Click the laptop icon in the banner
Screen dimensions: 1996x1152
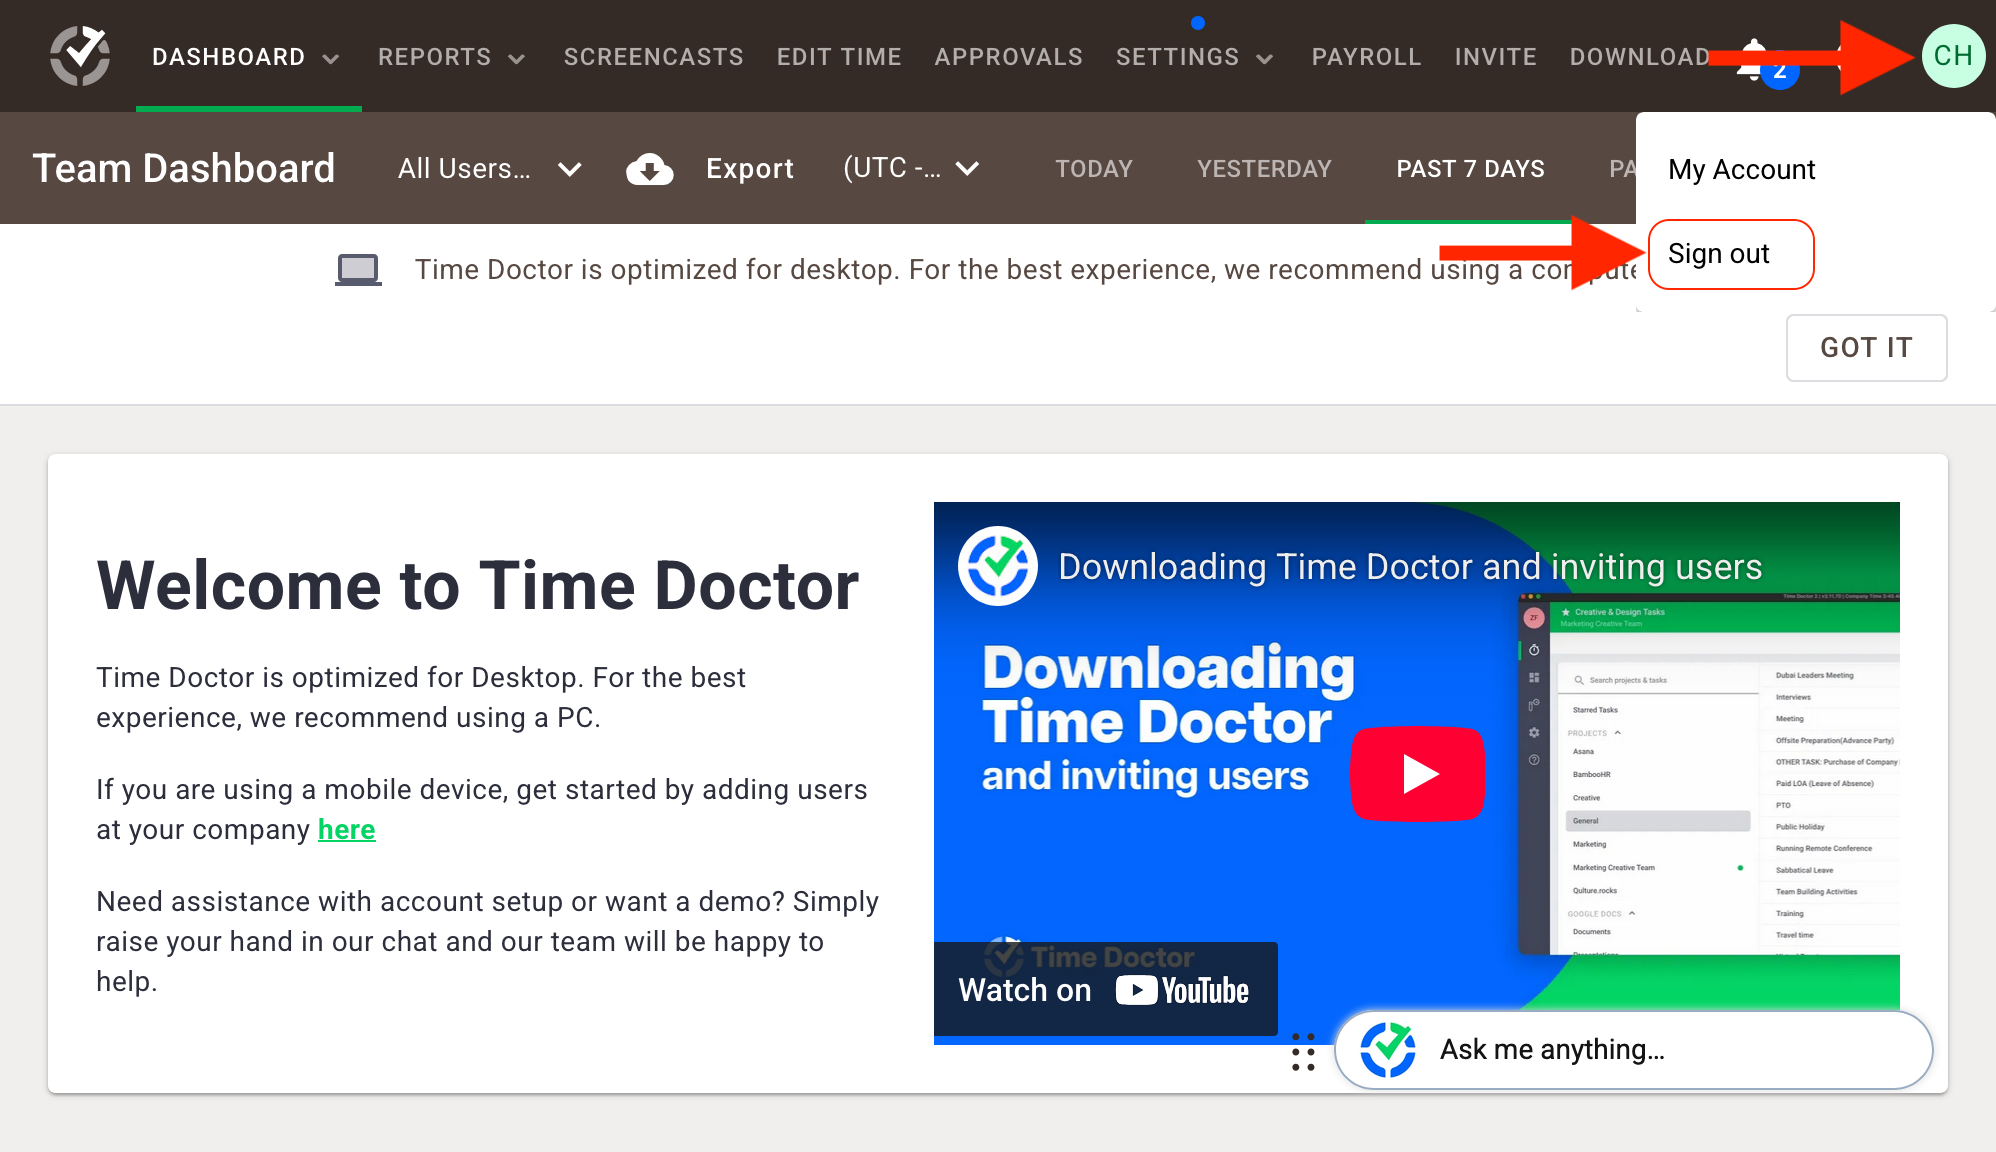[358, 268]
